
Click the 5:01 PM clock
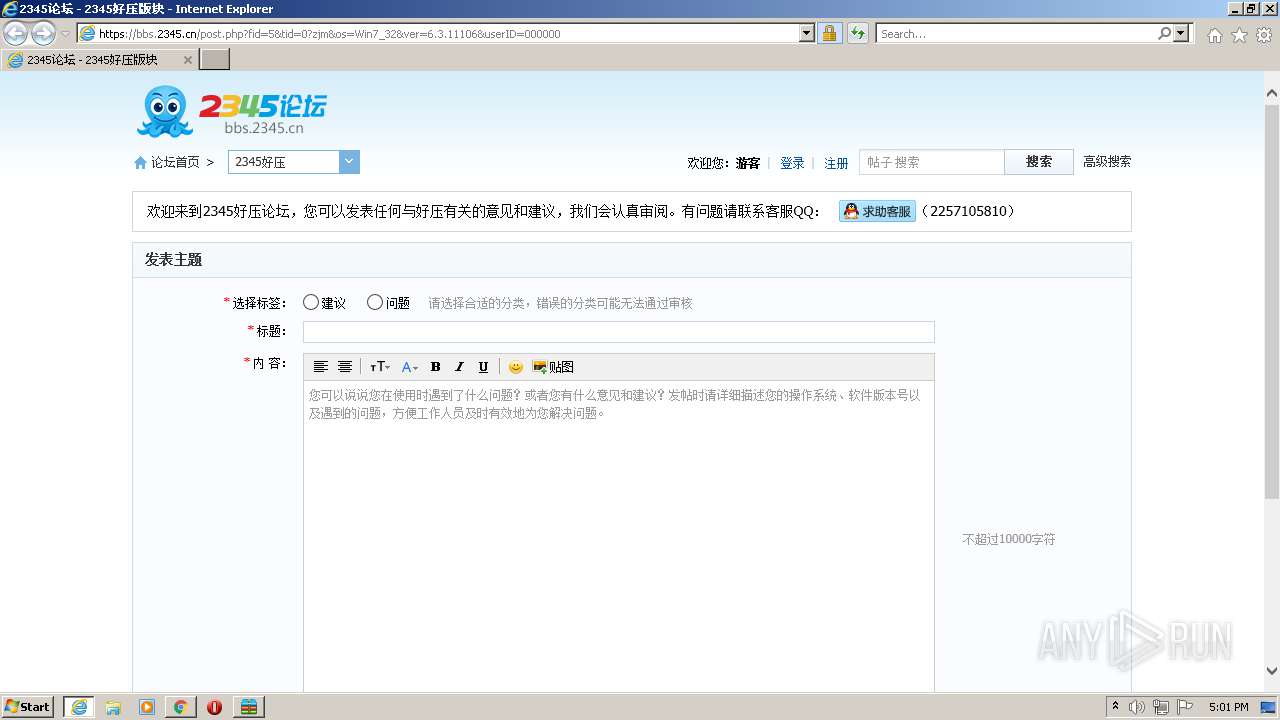click(1229, 707)
